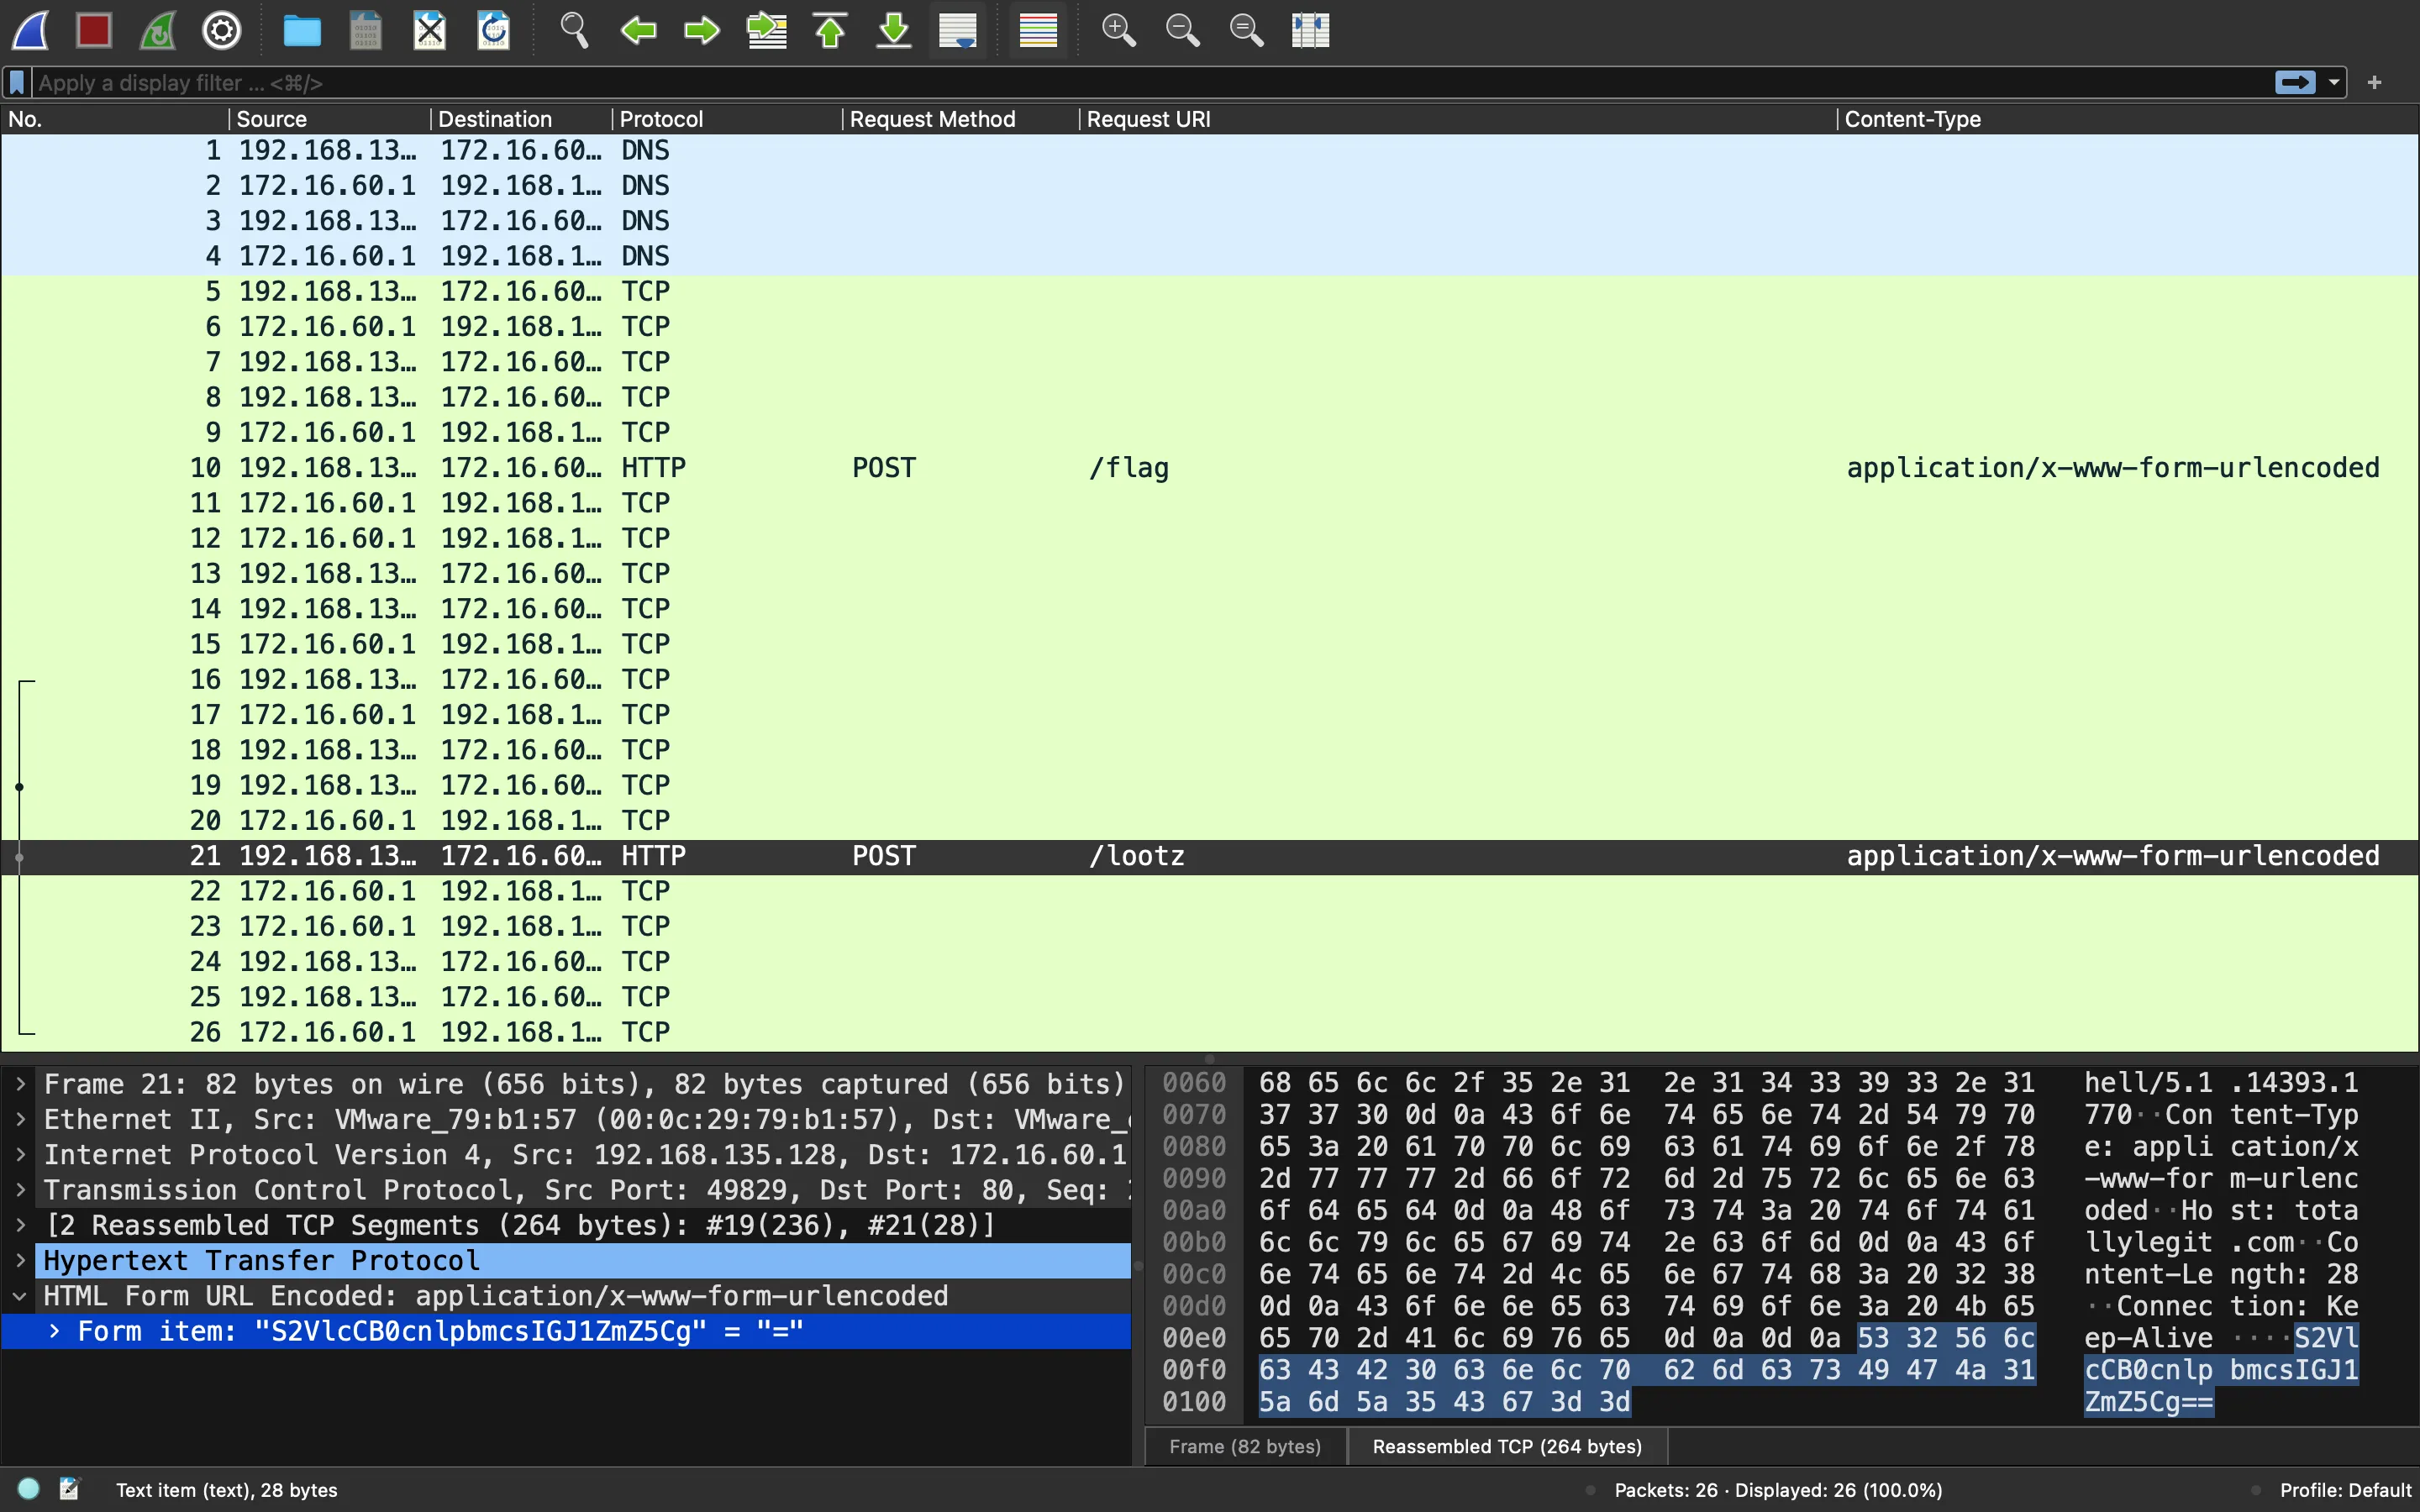
Task: Expand the Ethernet II tree node
Action: [20, 1119]
